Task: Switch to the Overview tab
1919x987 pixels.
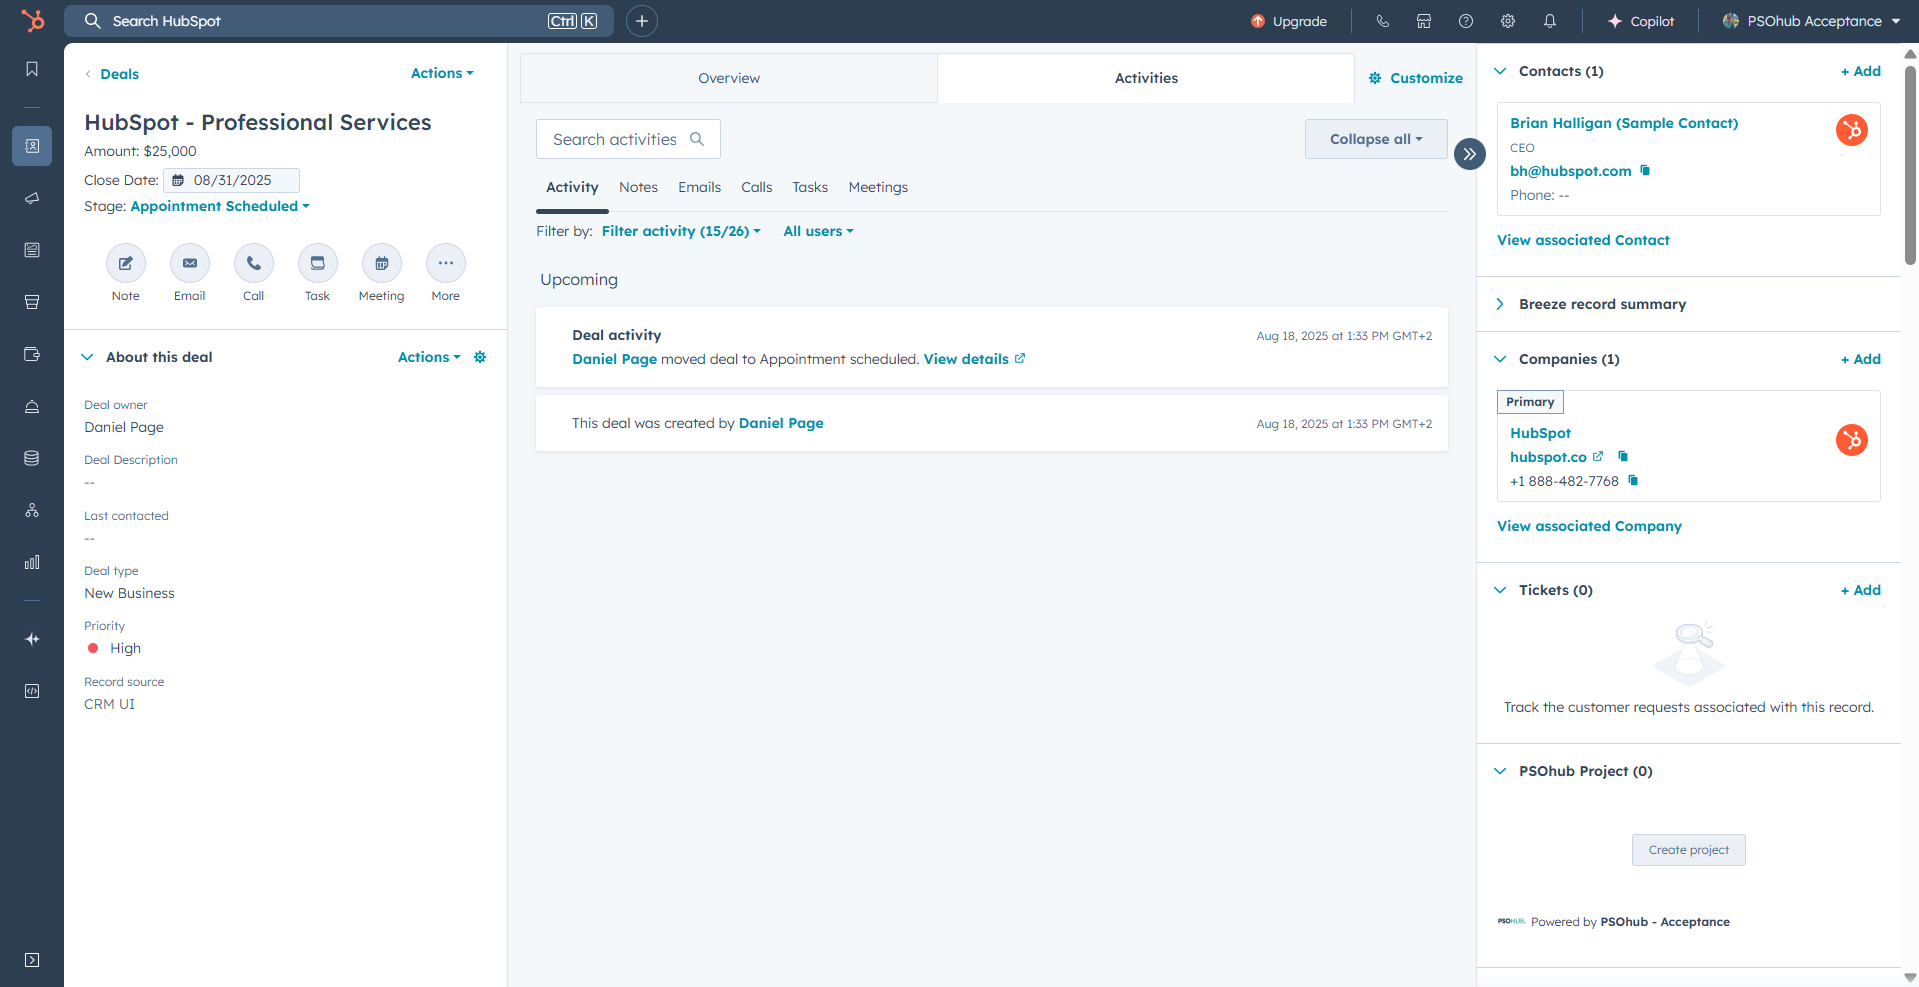Action: tap(729, 78)
